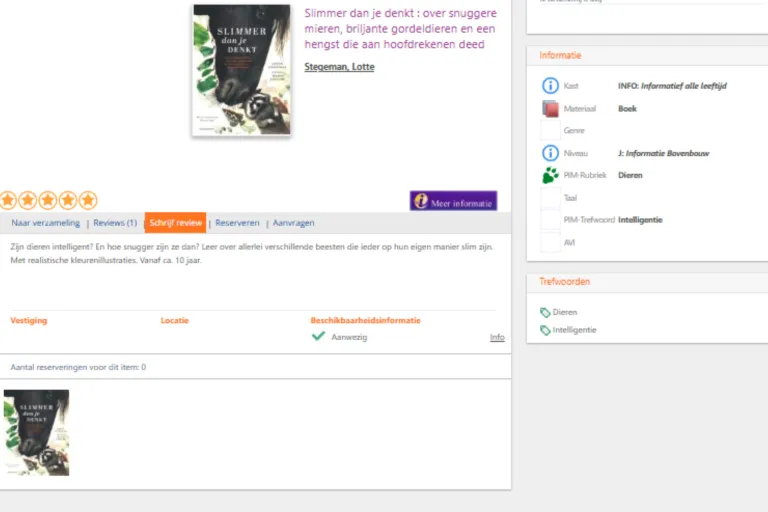The width and height of the screenshot is (768, 512).
Task: Click the Locatie column header
Action: [174, 320]
